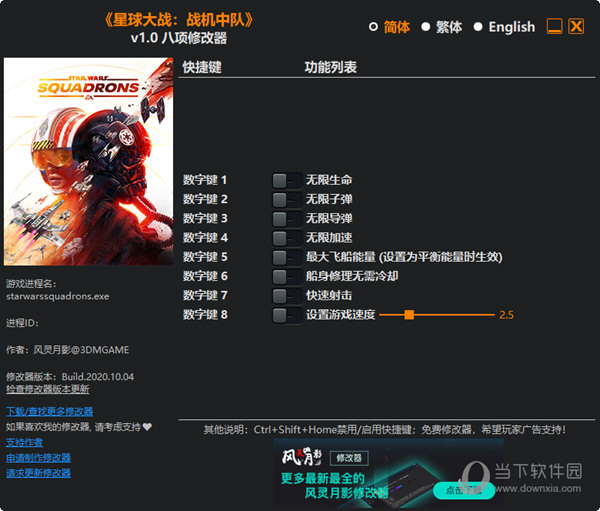The width and height of the screenshot is (600, 511).
Task: Close the trainer with X icon
Action: (x=576, y=26)
